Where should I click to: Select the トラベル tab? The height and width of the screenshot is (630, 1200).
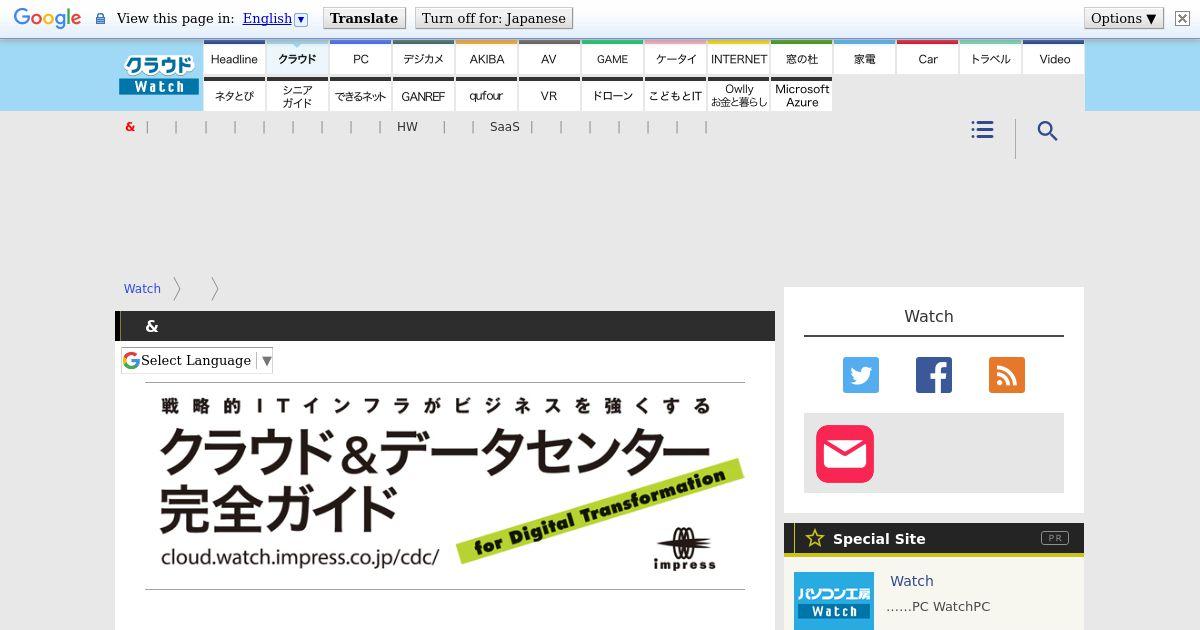(x=991, y=58)
